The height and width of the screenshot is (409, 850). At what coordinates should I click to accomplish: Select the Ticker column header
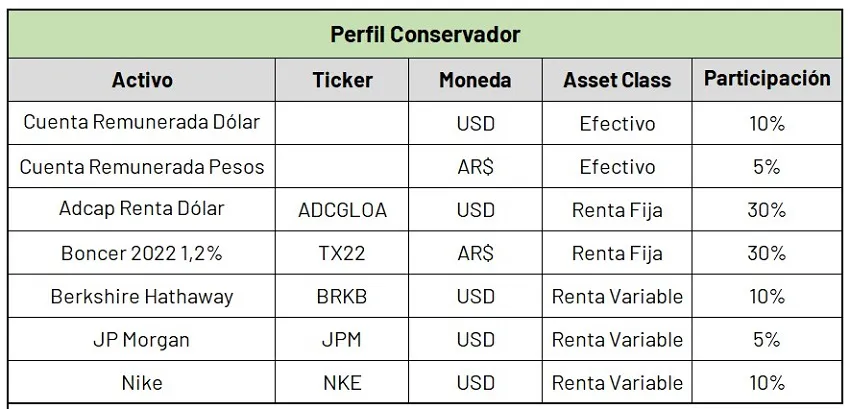click(x=342, y=80)
